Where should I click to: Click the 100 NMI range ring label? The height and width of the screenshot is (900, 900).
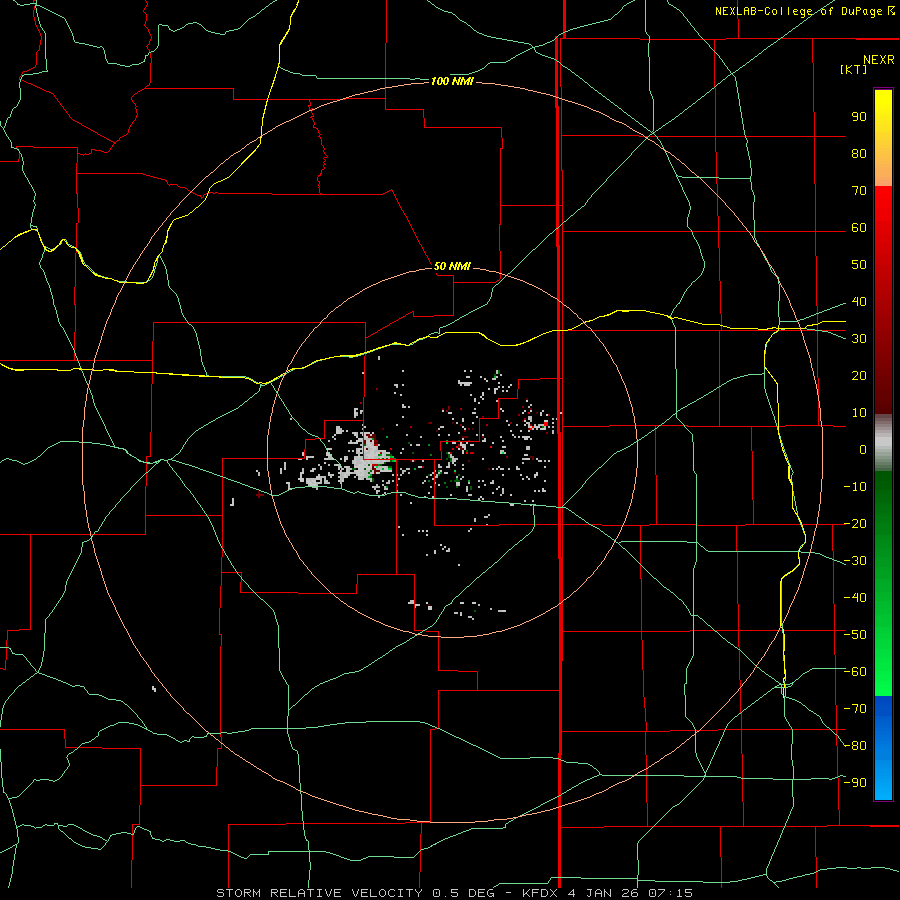(452, 82)
